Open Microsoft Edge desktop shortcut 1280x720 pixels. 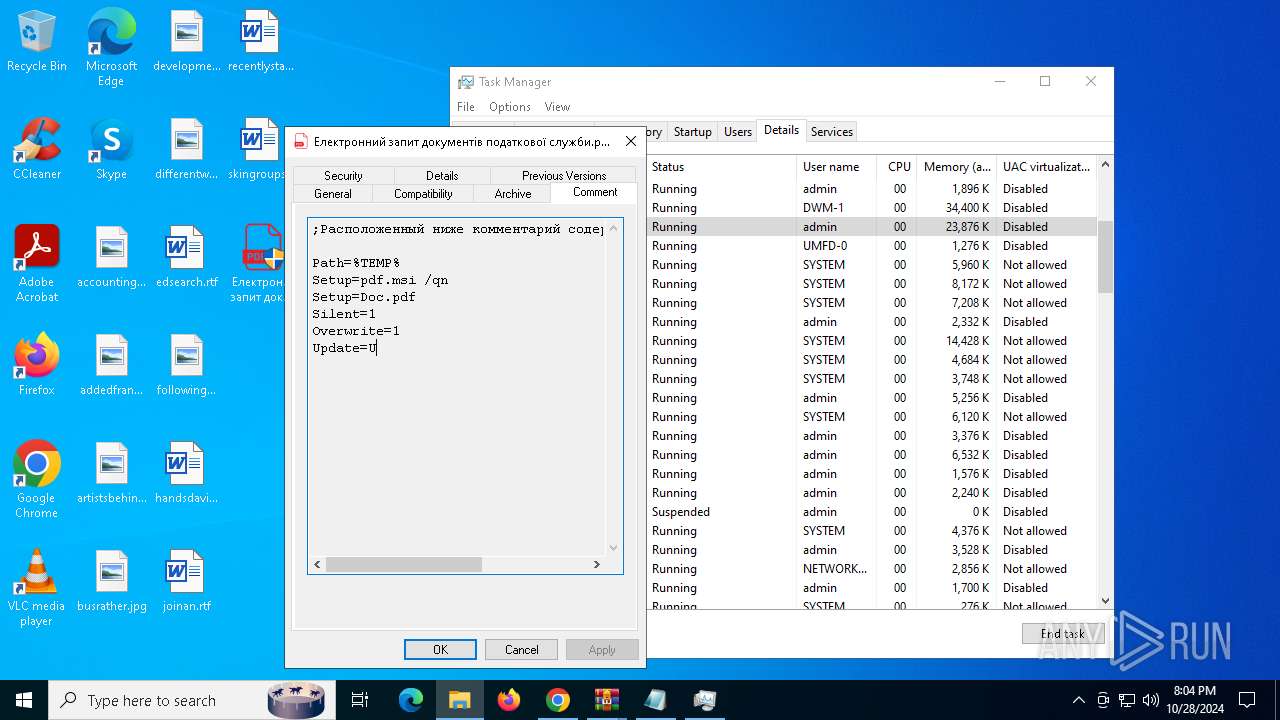(111, 48)
